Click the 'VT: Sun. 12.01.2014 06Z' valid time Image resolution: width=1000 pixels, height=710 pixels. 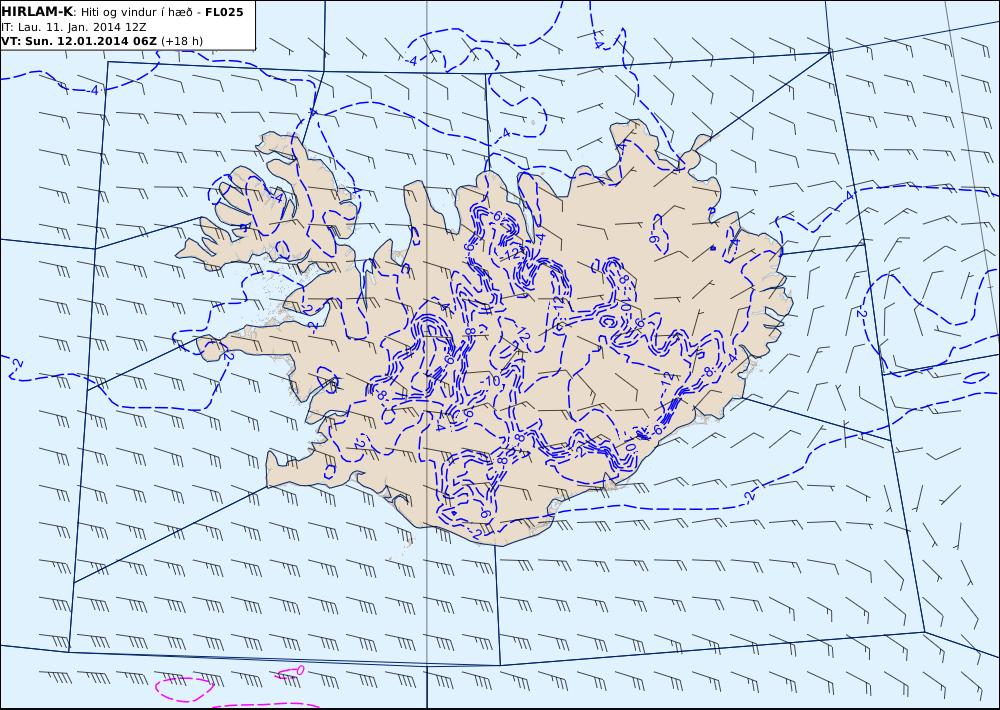(x=79, y=41)
